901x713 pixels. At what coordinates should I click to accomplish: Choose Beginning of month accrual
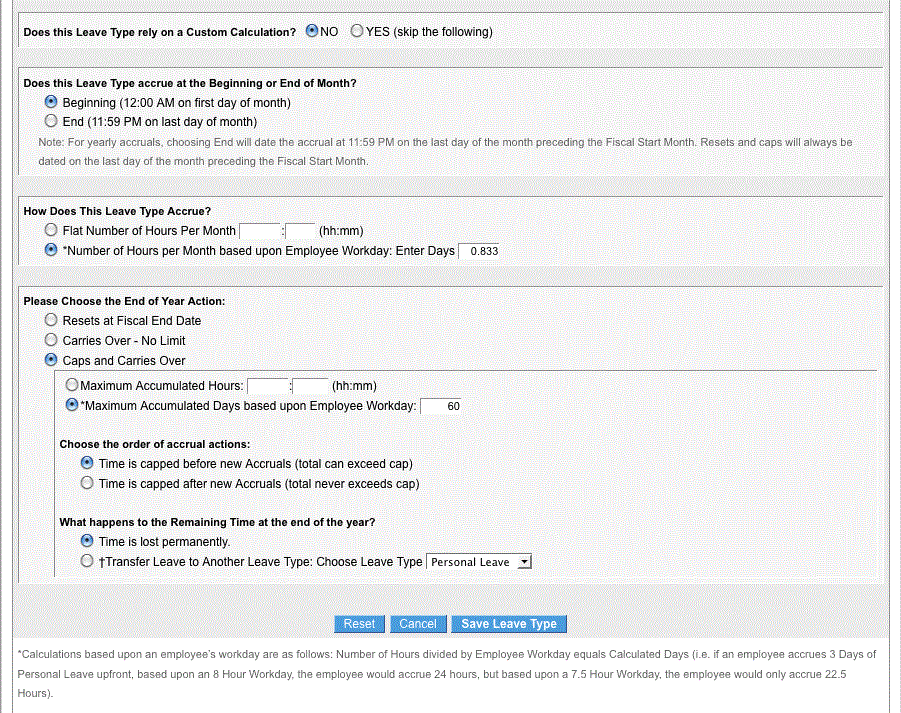pyautogui.click(x=51, y=102)
